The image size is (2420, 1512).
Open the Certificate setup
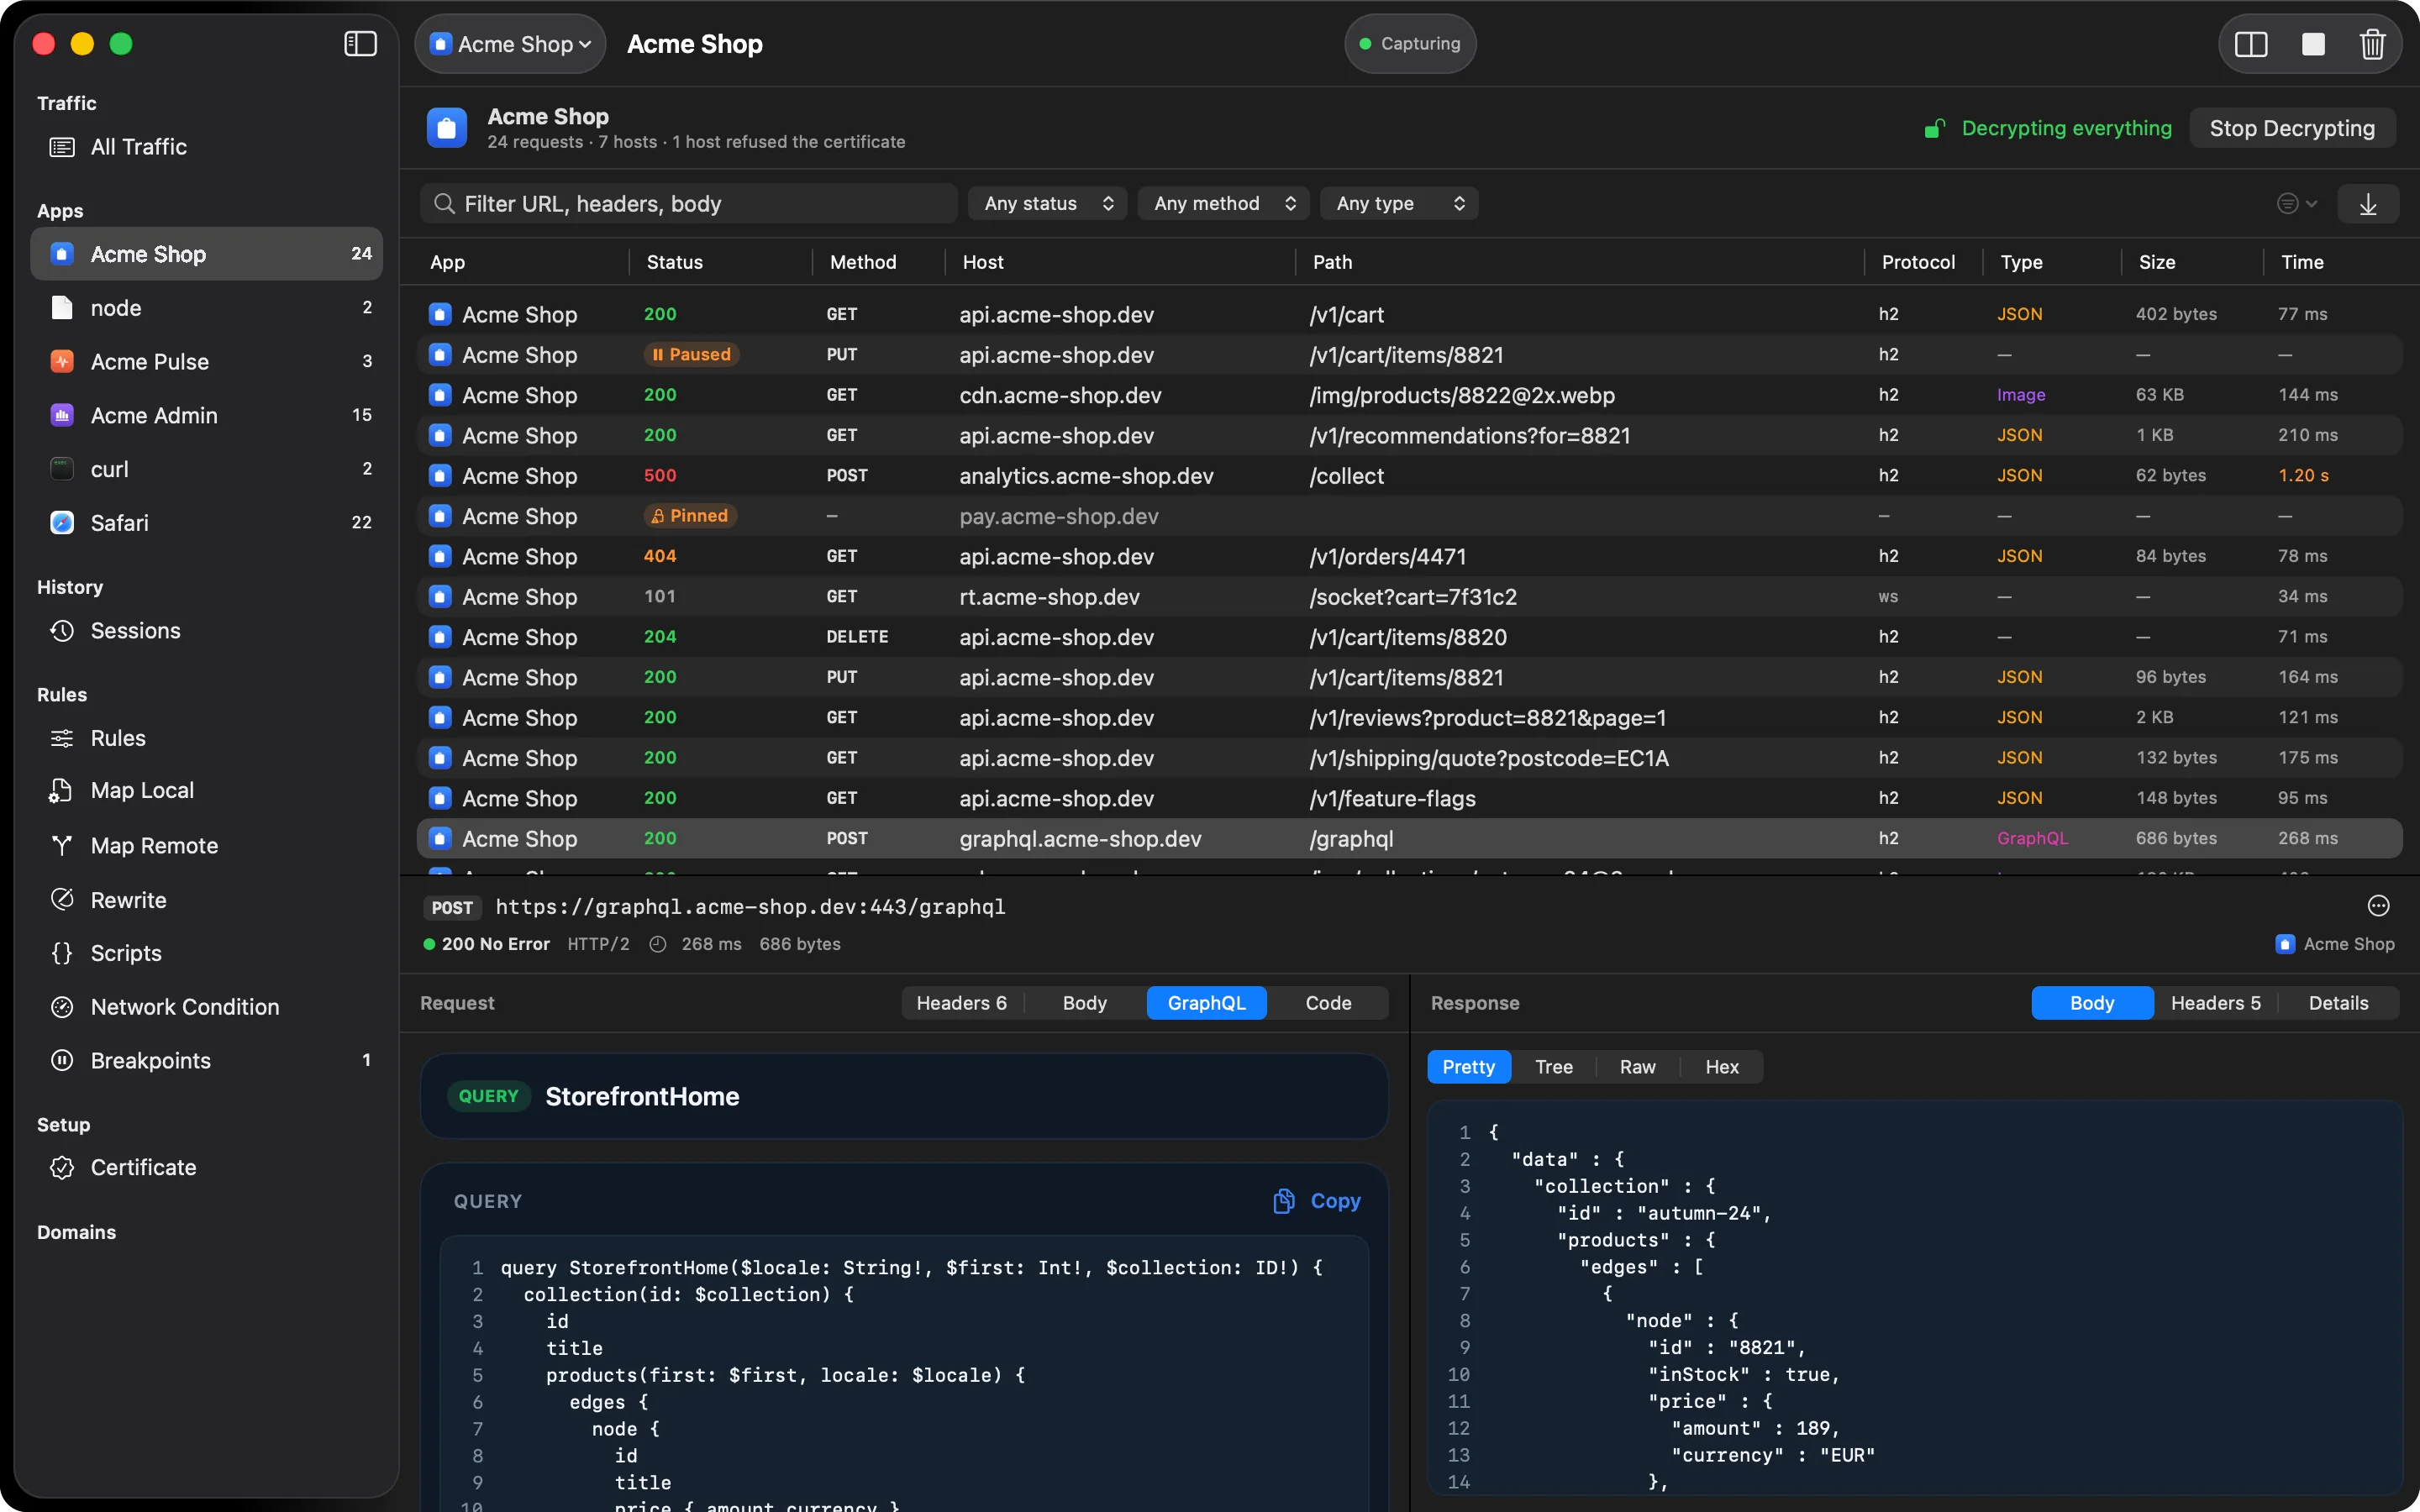206,1167
